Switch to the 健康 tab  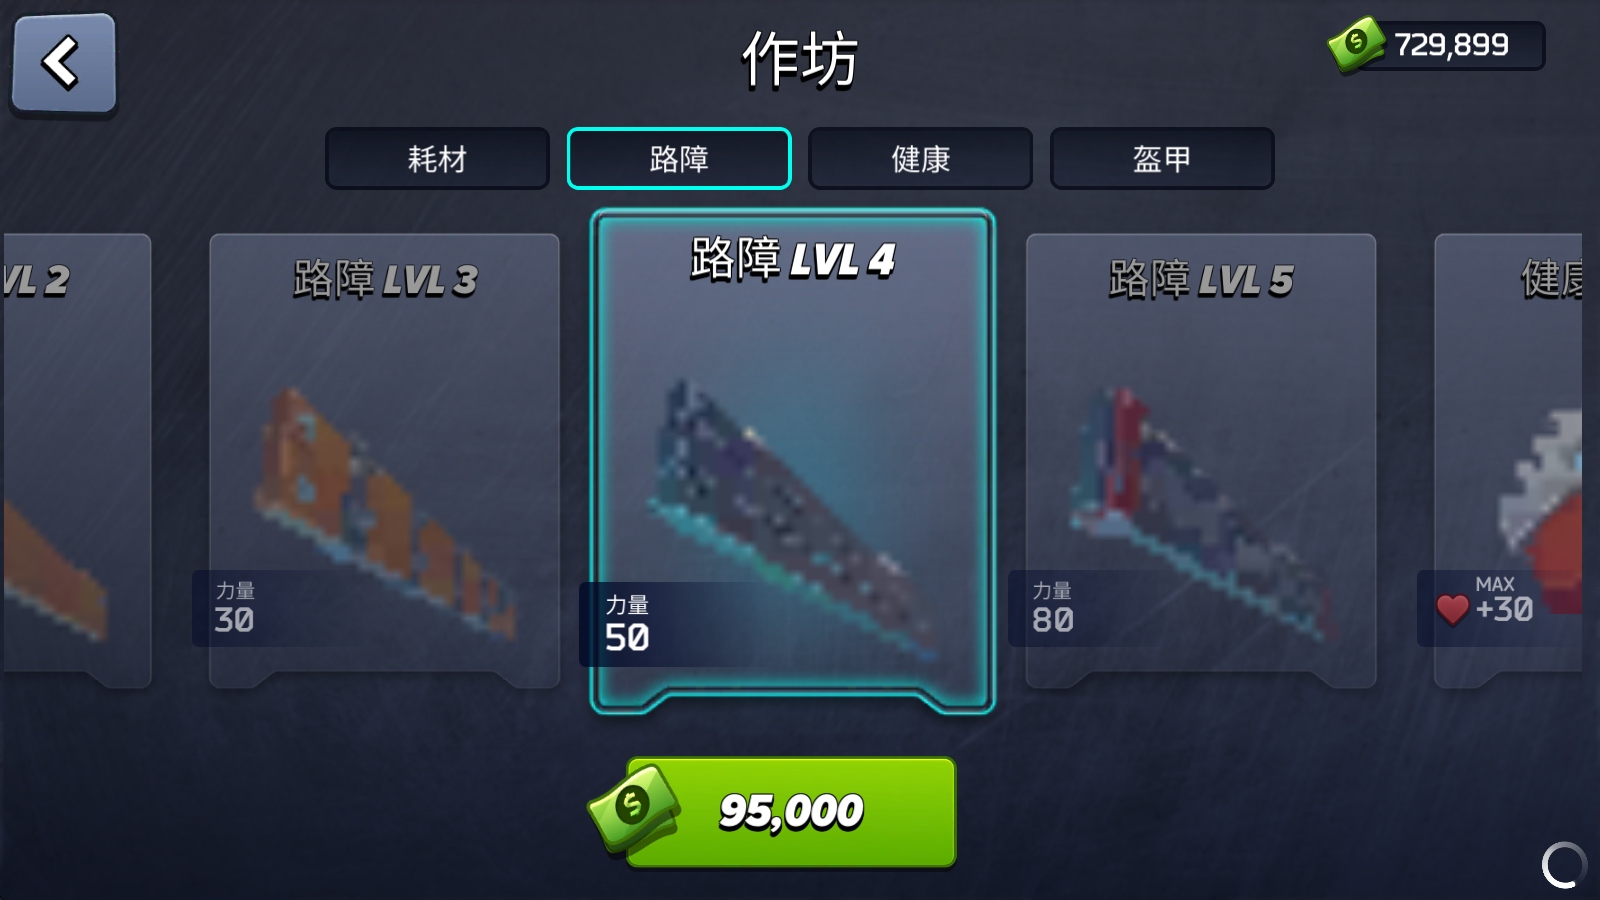tap(920, 158)
